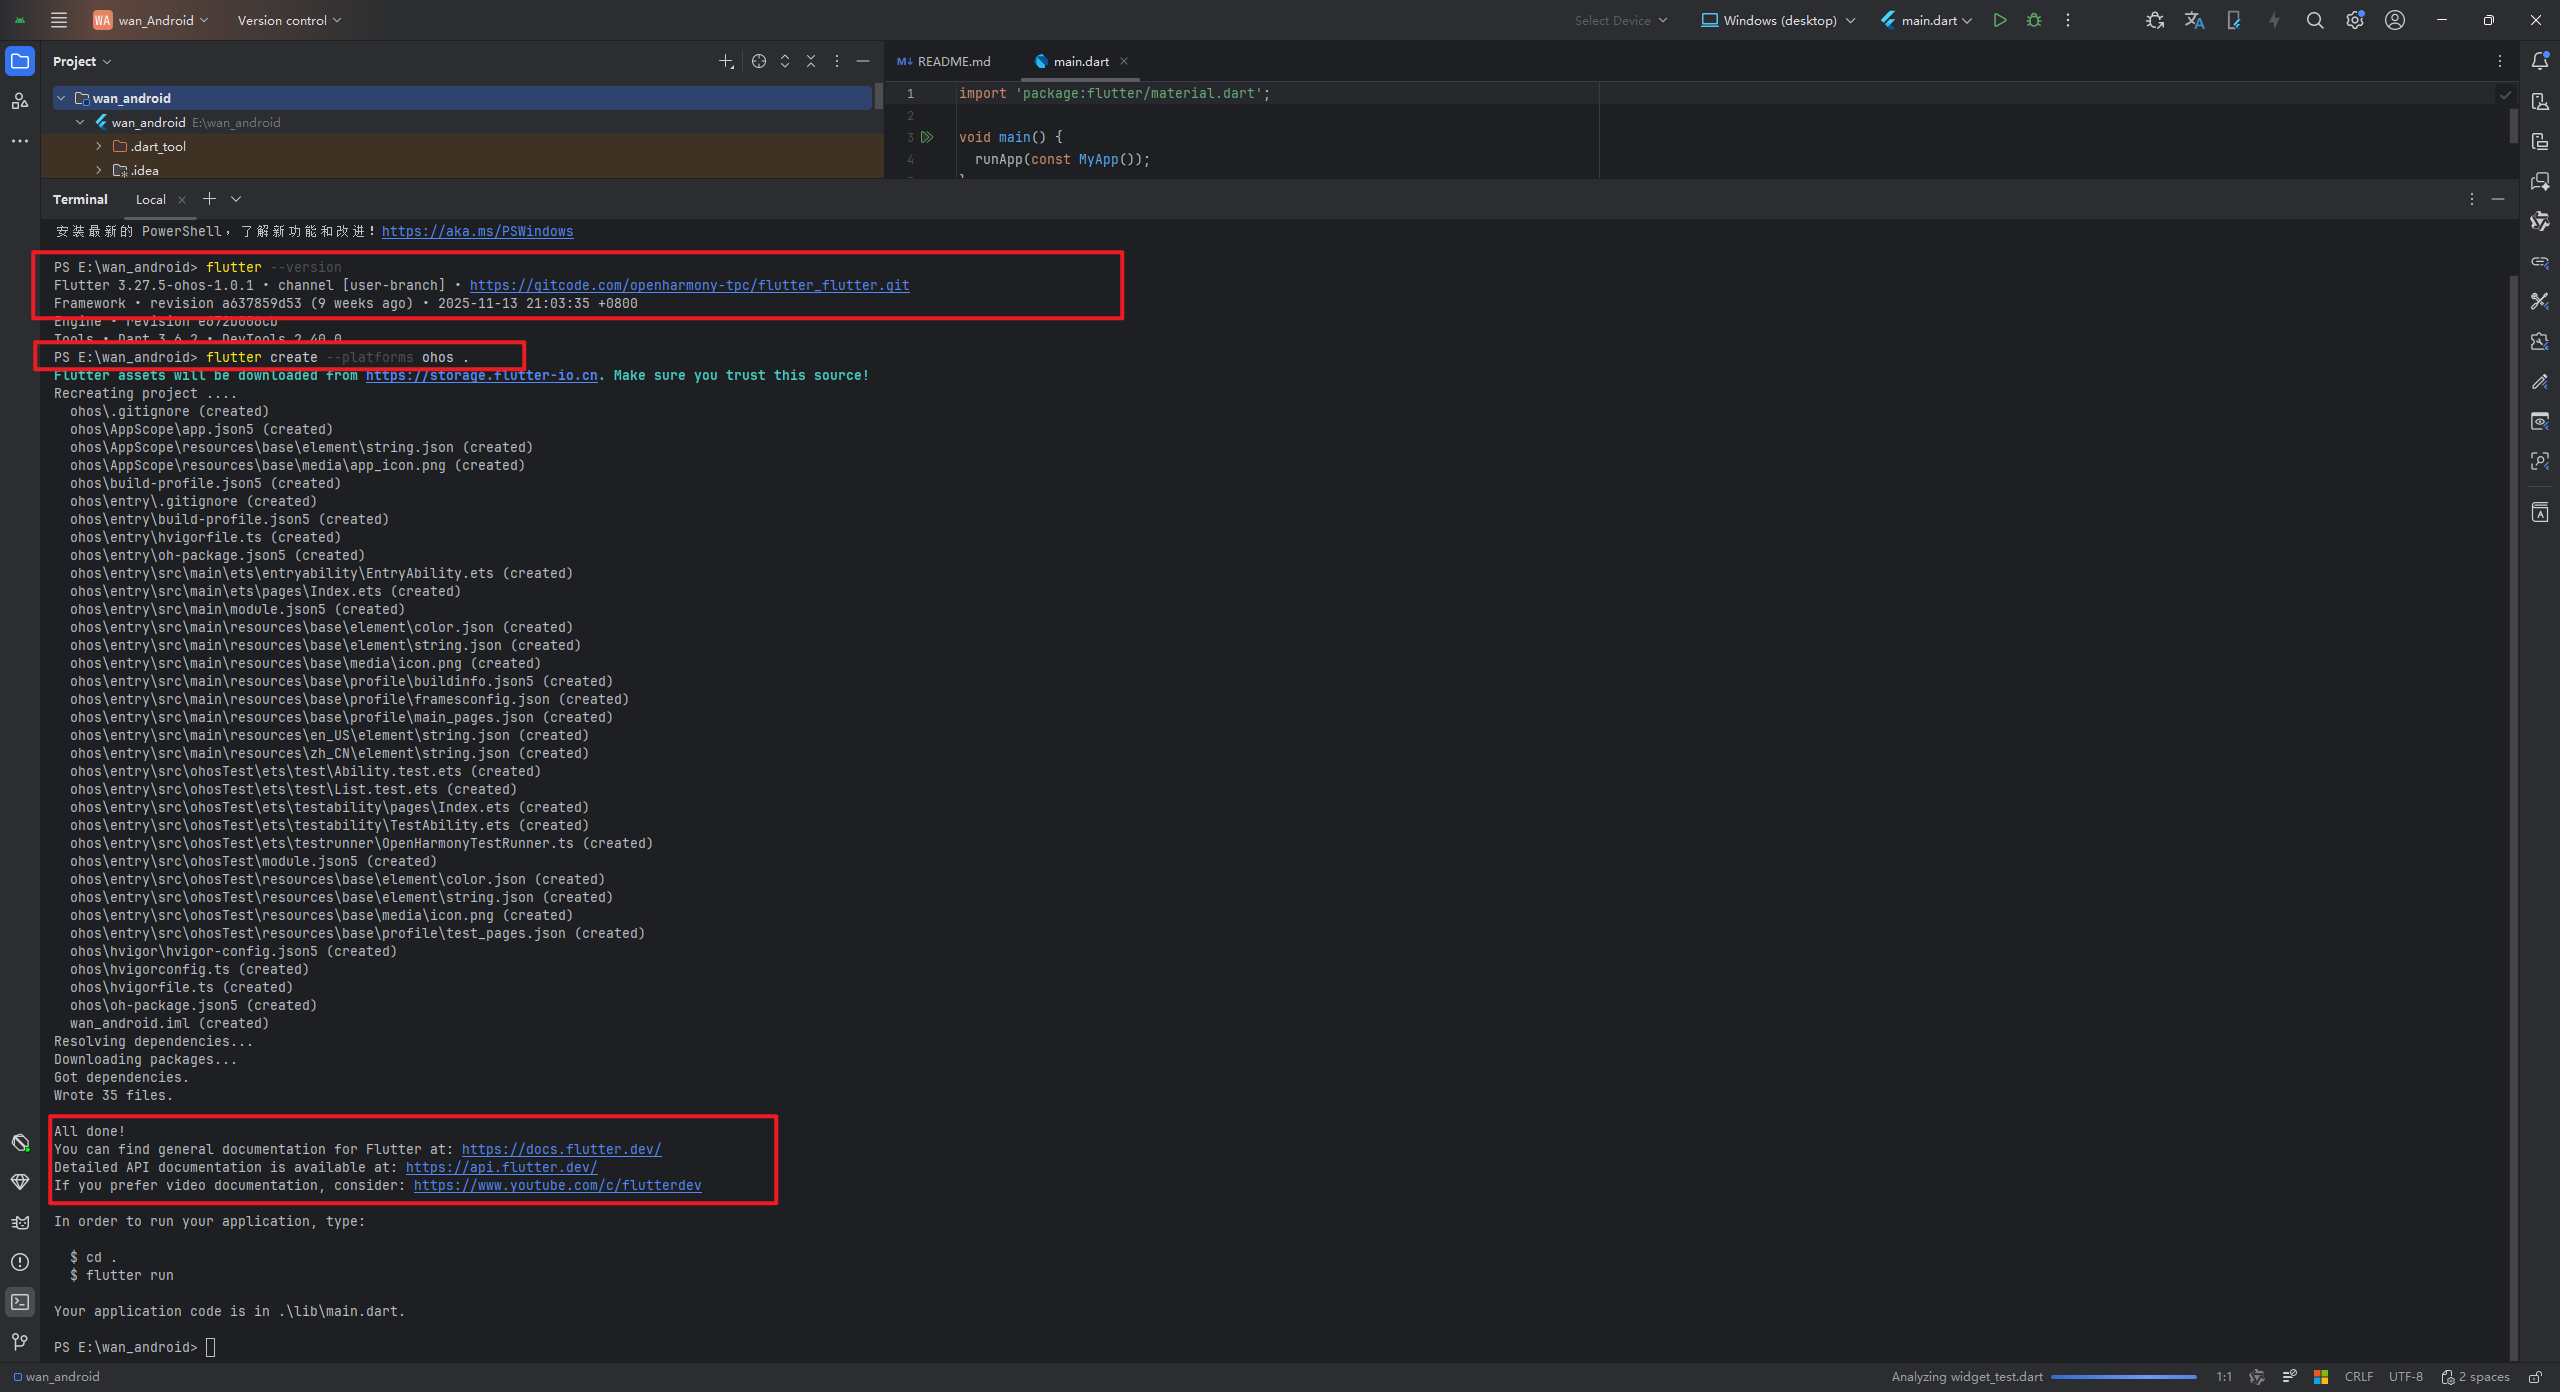The image size is (2560, 1392).
Task: Open Problems icon in left sidebar
Action: [x=20, y=1261]
